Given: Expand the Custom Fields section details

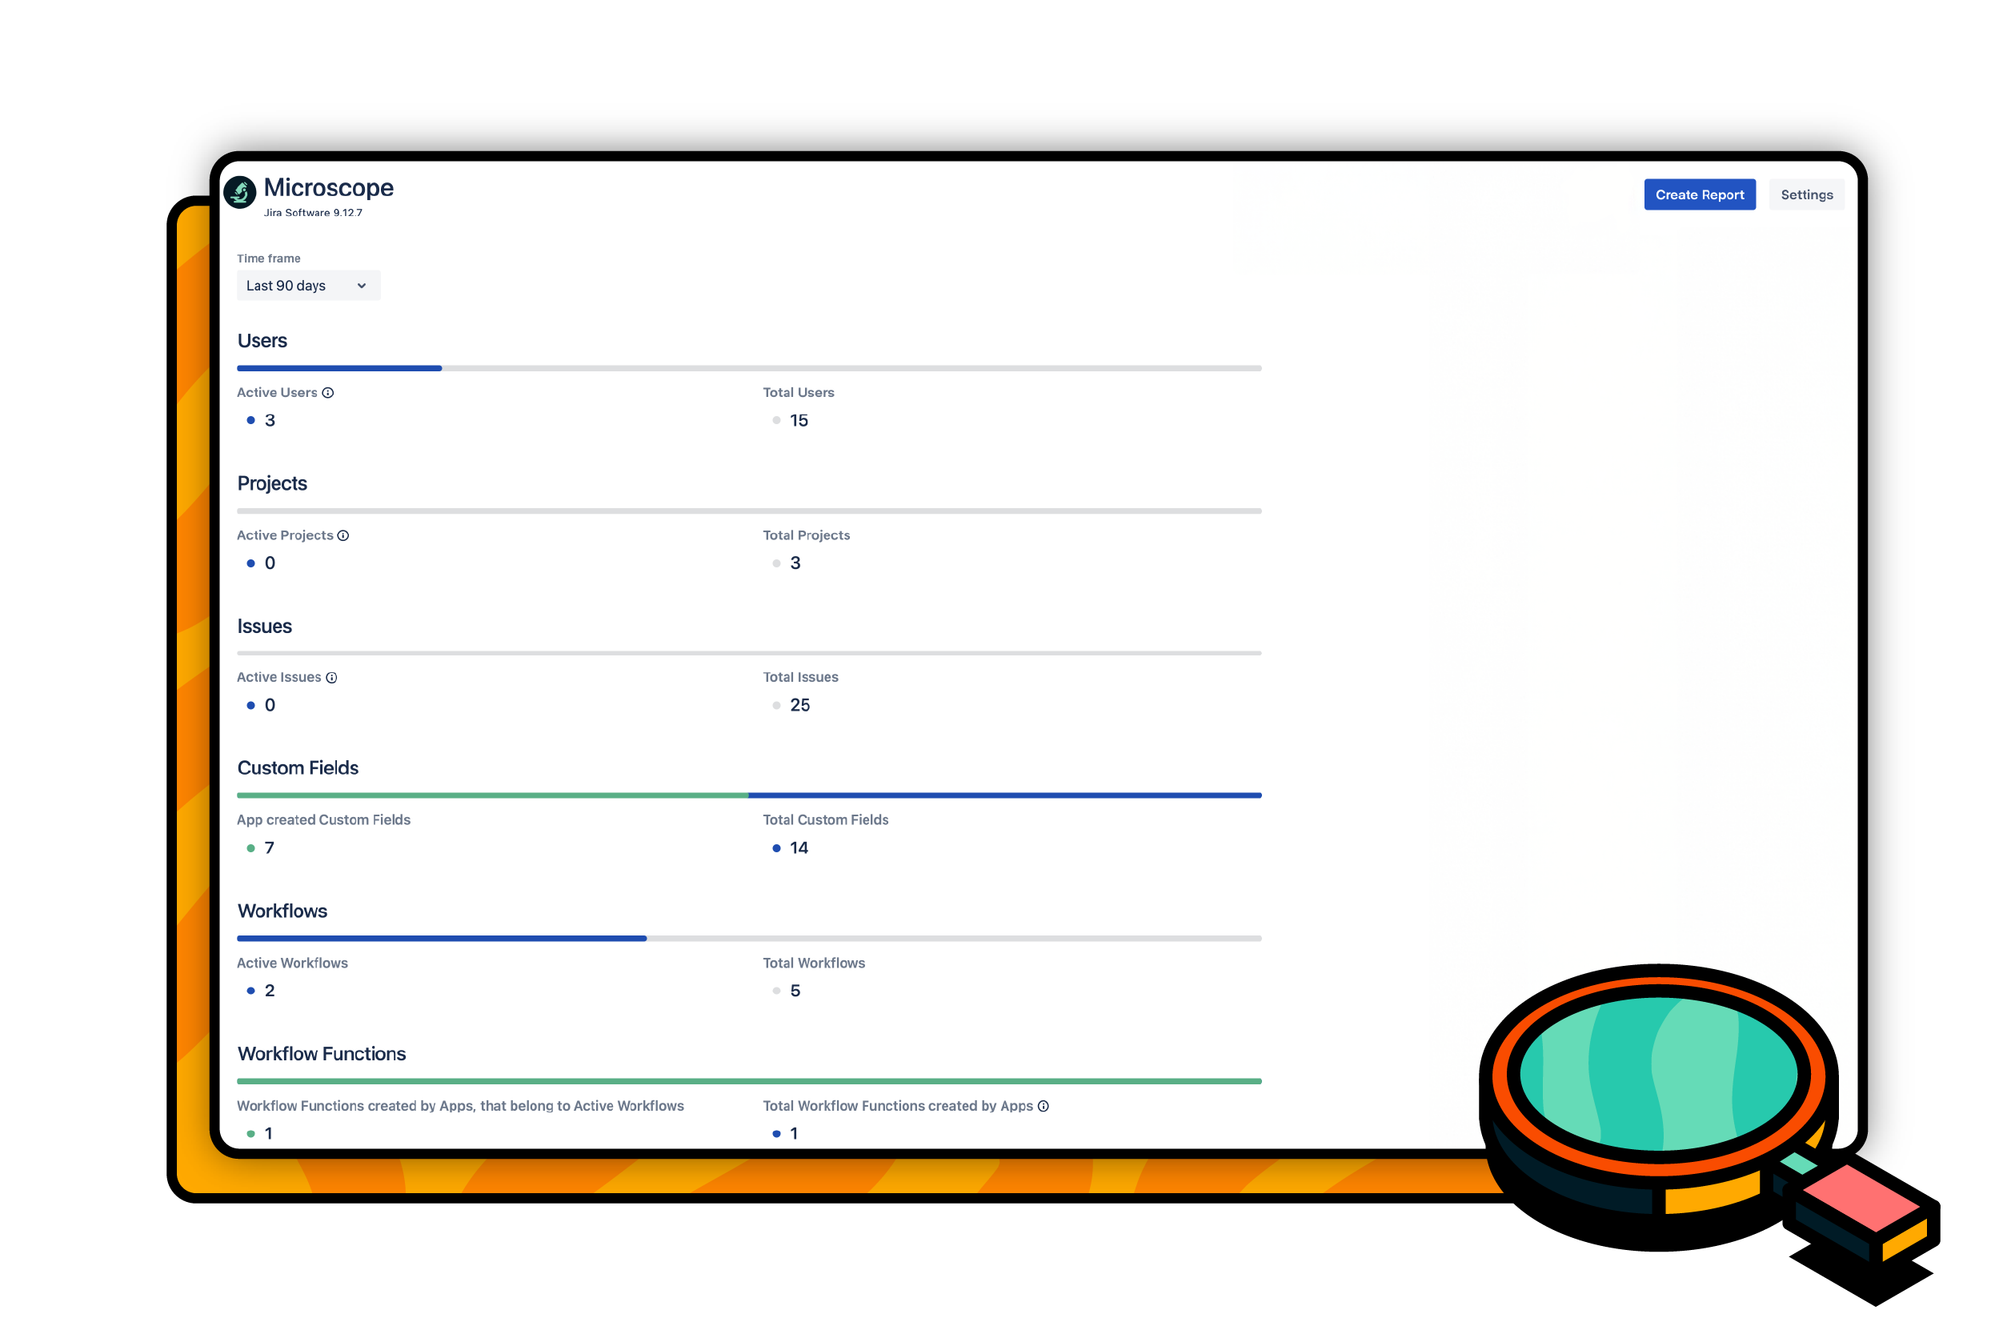Looking at the screenshot, I should (296, 768).
